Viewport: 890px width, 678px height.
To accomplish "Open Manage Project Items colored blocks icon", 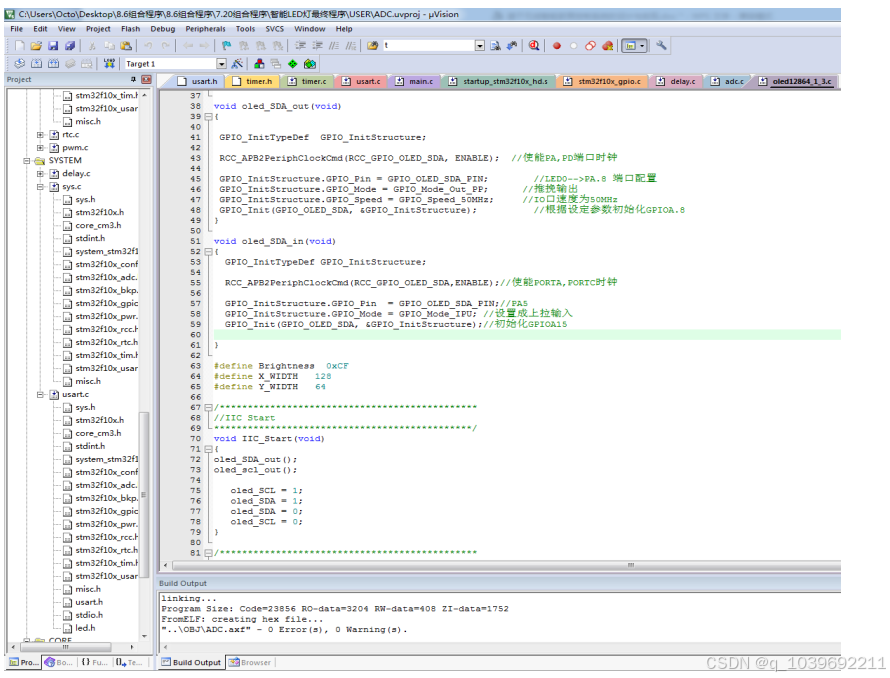I will coord(259,64).
